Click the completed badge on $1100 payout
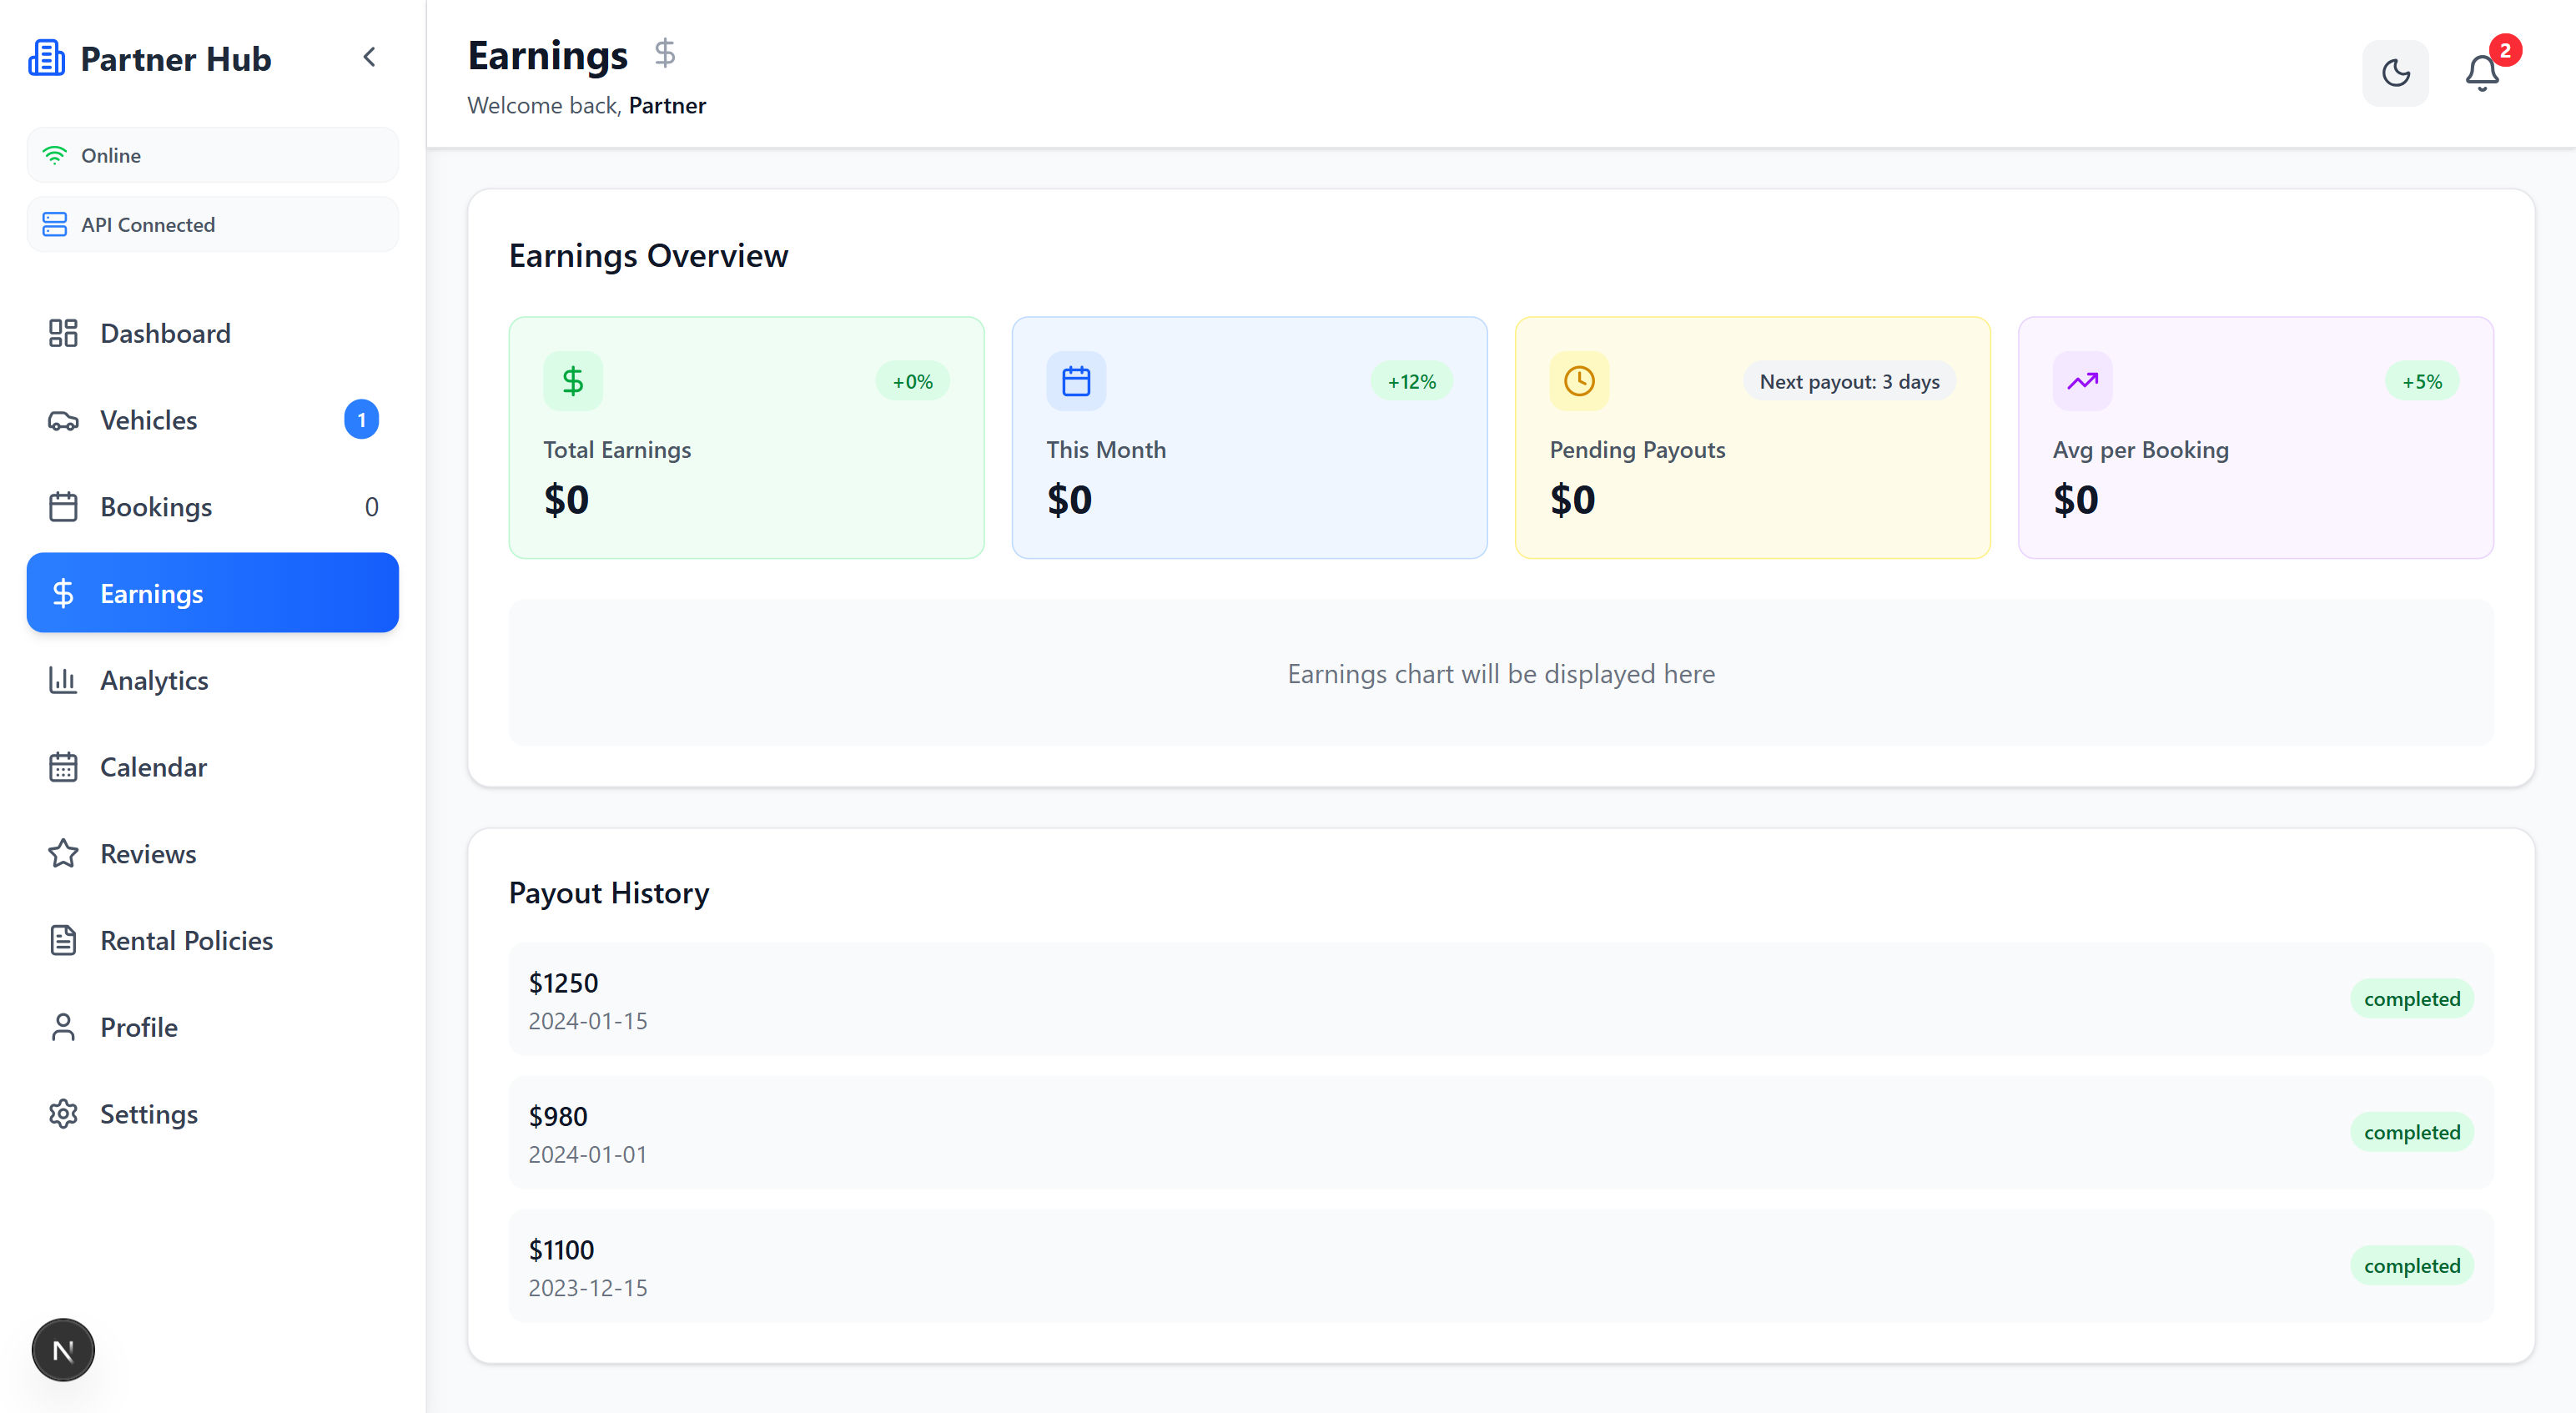 click(2412, 1265)
